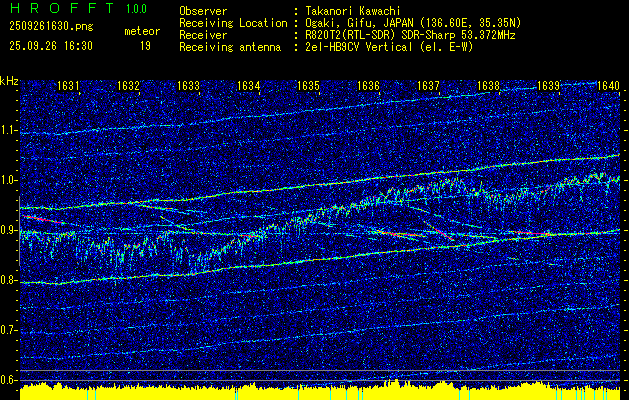The image size is (629, 400).
Task: Click the 1632 time marker
Action: tap(128, 85)
